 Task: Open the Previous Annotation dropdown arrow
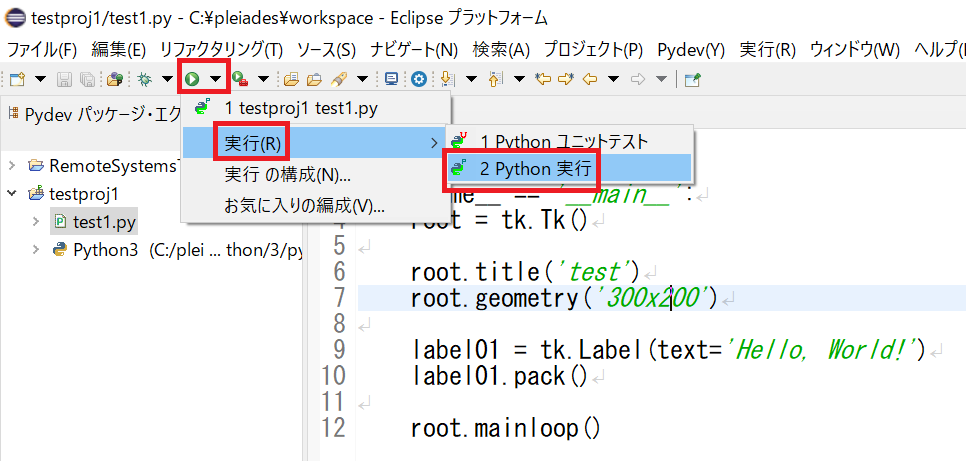click(519, 79)
